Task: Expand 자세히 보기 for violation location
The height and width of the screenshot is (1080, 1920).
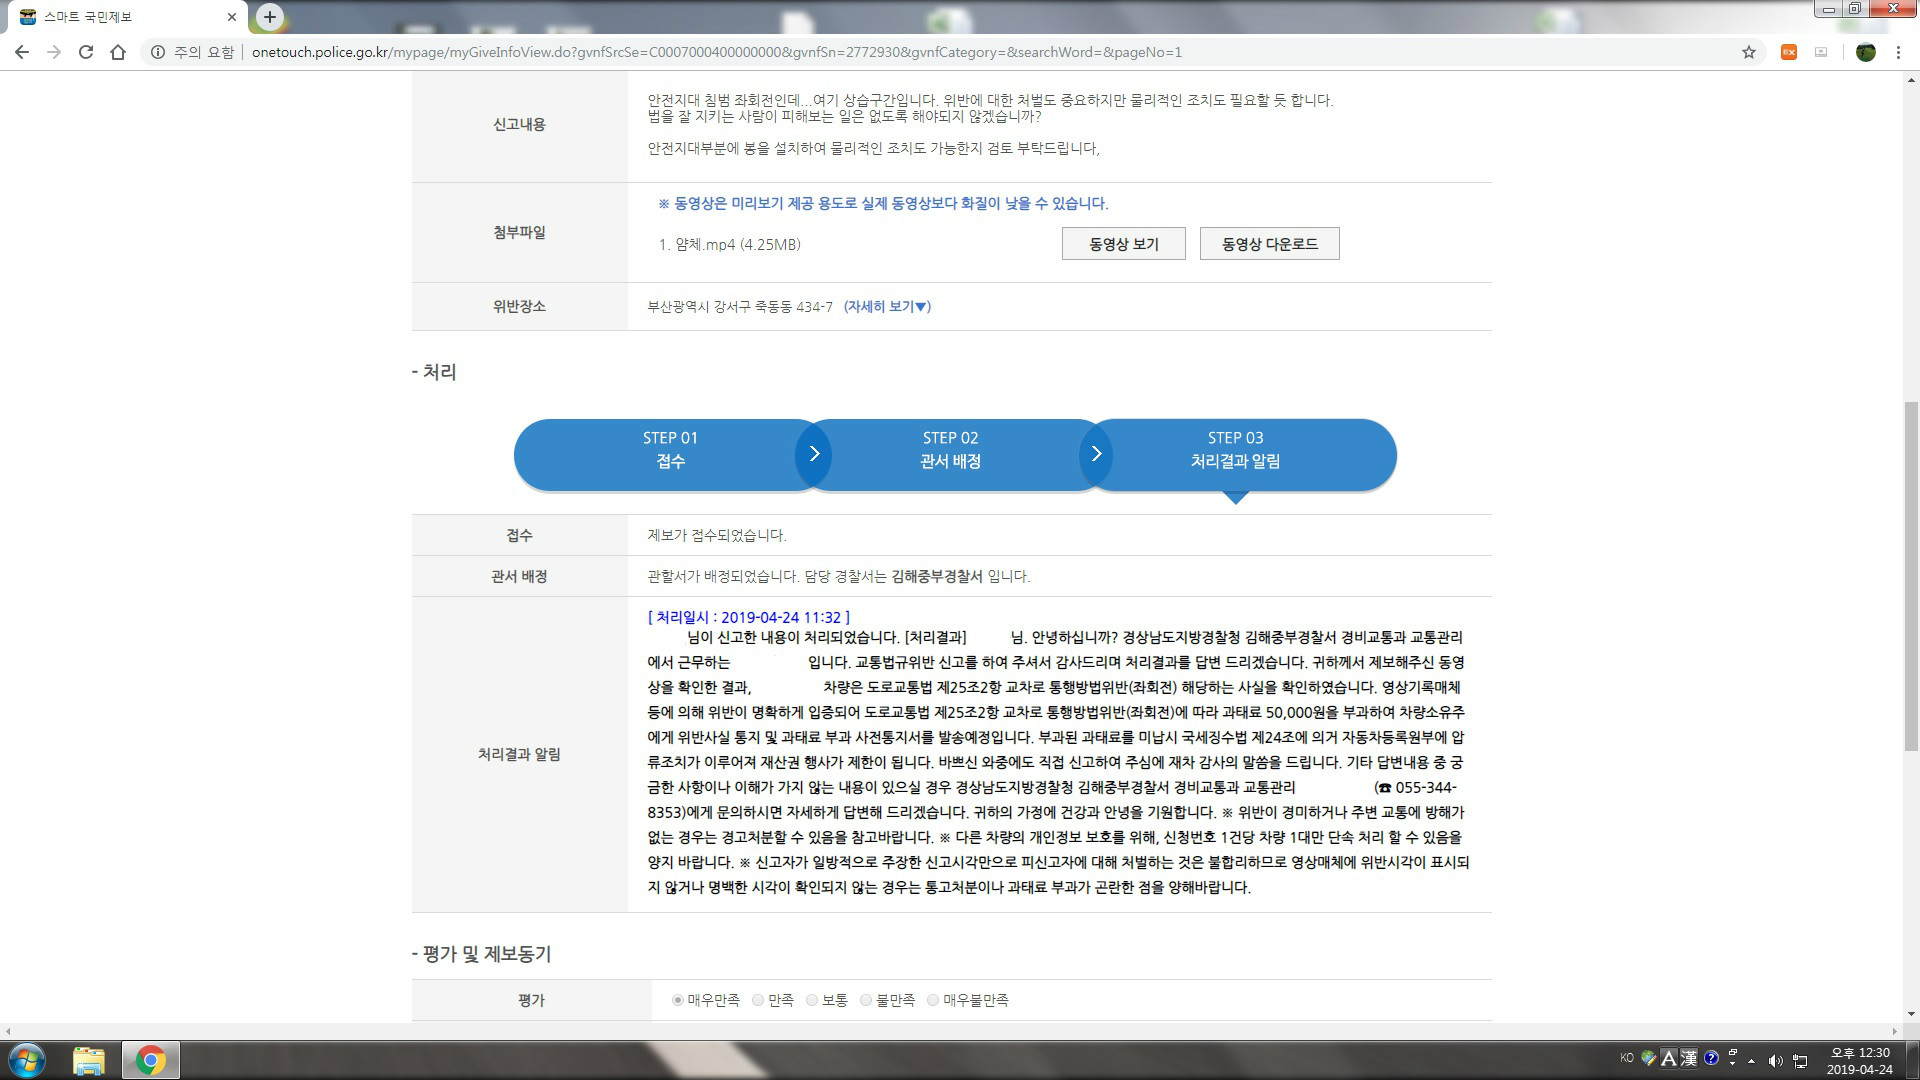Action: coord(887,307)
